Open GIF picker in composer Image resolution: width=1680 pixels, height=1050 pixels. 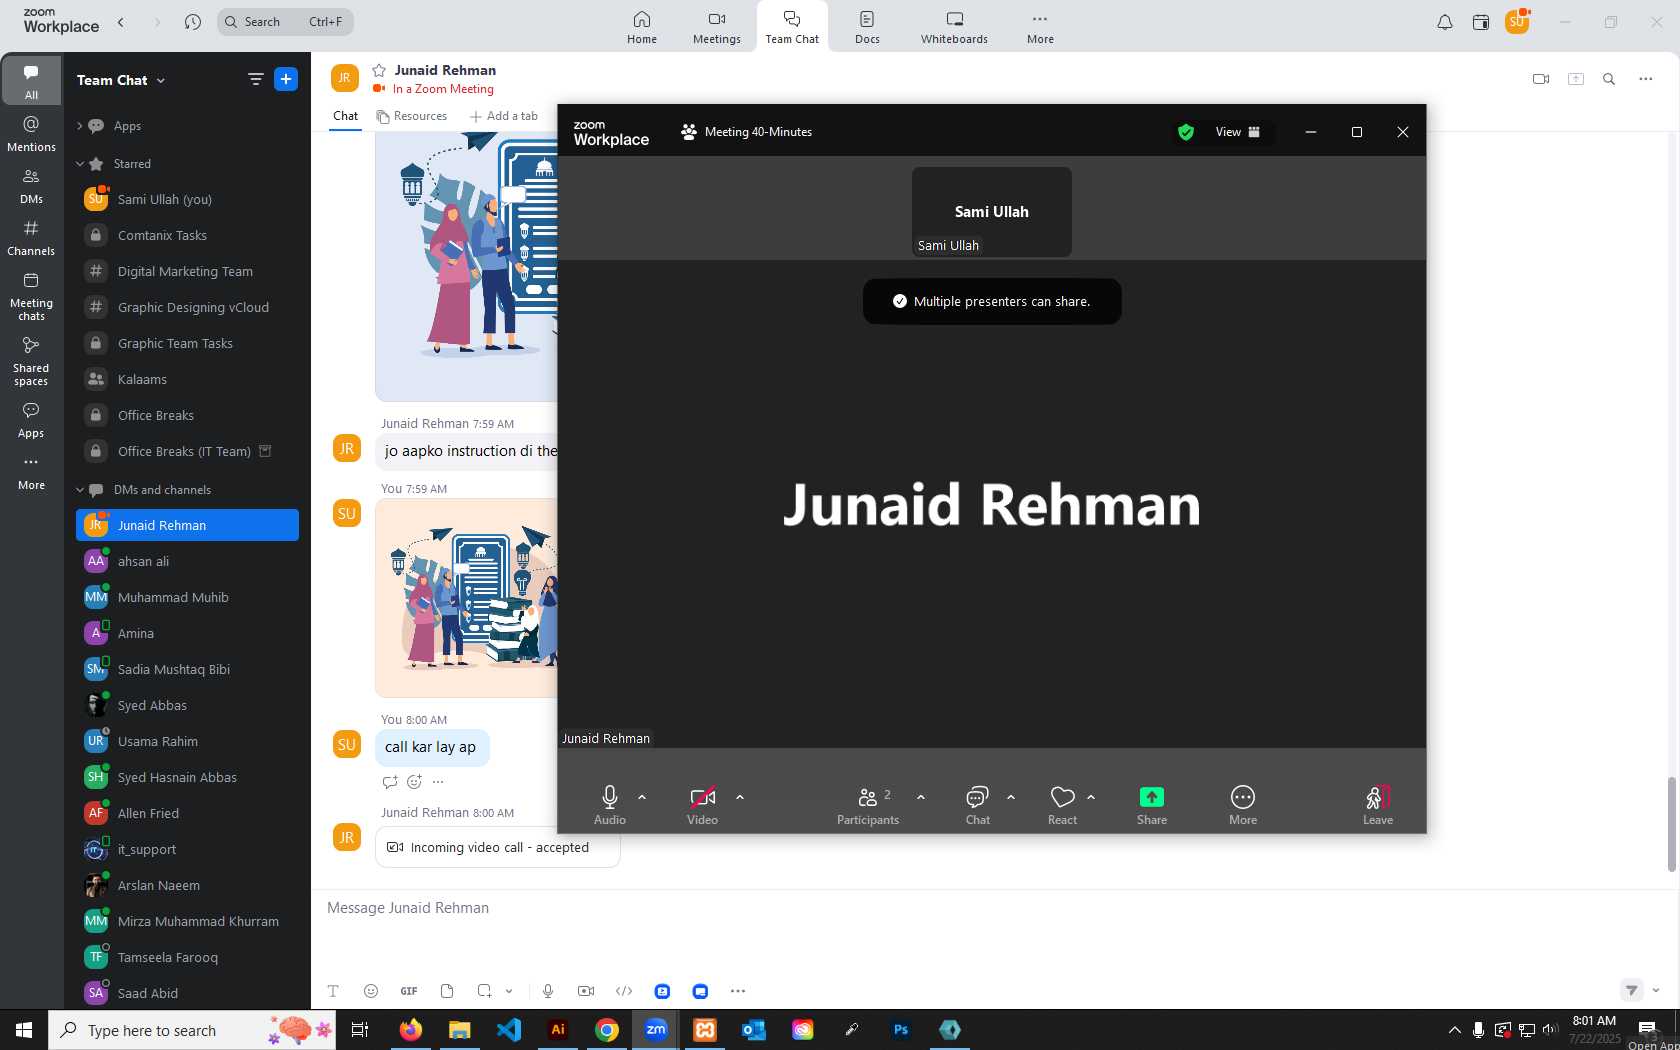(409, 991)
